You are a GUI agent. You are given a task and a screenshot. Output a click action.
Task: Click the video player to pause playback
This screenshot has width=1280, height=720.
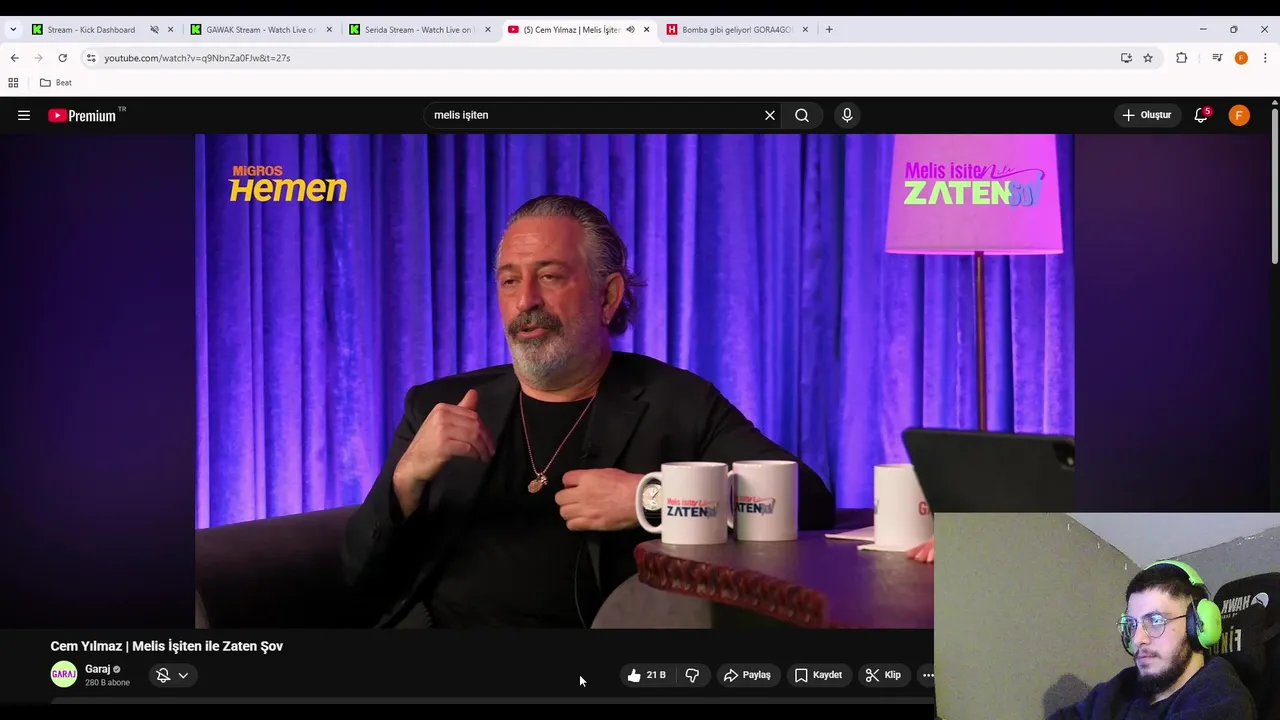coord(634,380)
